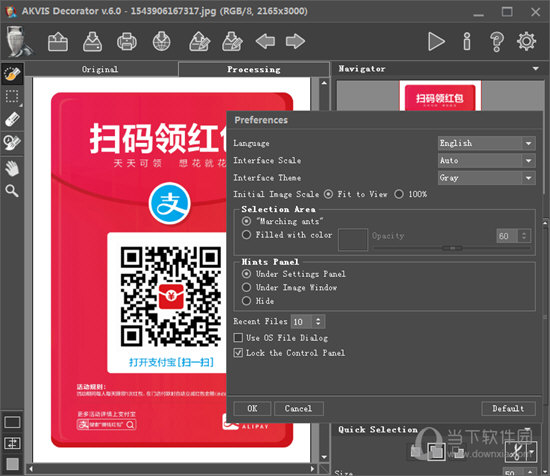Screen dimensions: 550x476
Task: Adjust the Recent Files stepper arrows
Action: 318,321
